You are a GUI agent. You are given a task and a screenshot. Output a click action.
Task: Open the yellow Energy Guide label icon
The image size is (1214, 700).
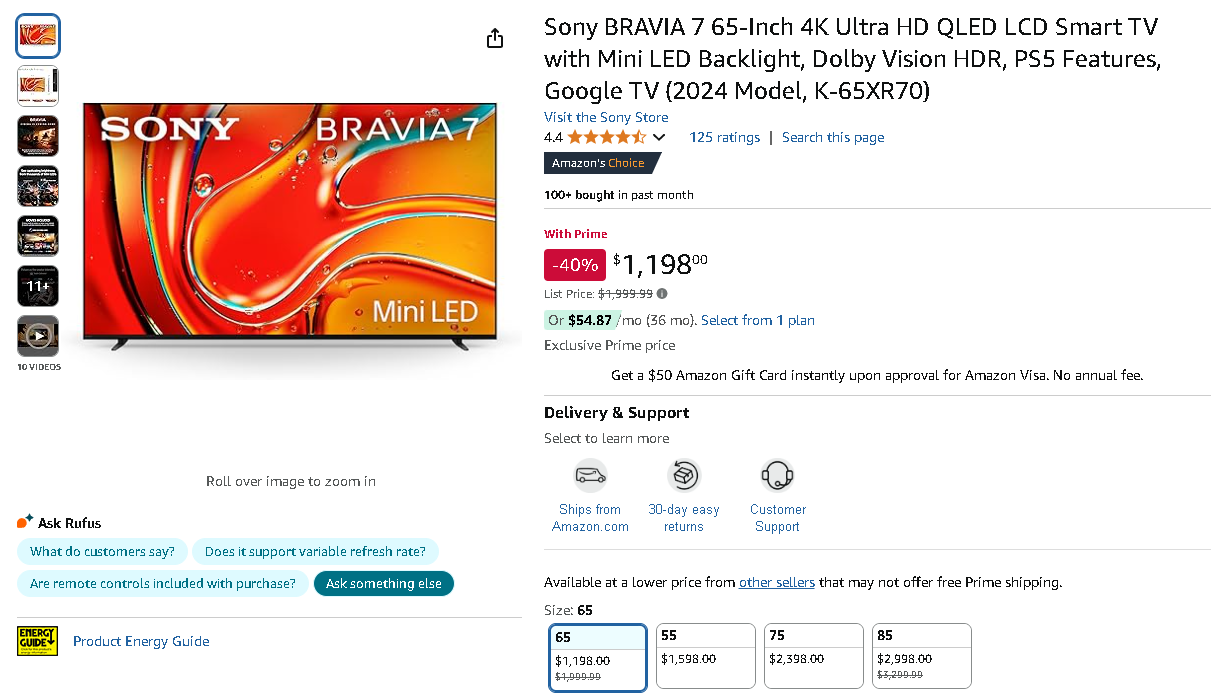[38, 642]
